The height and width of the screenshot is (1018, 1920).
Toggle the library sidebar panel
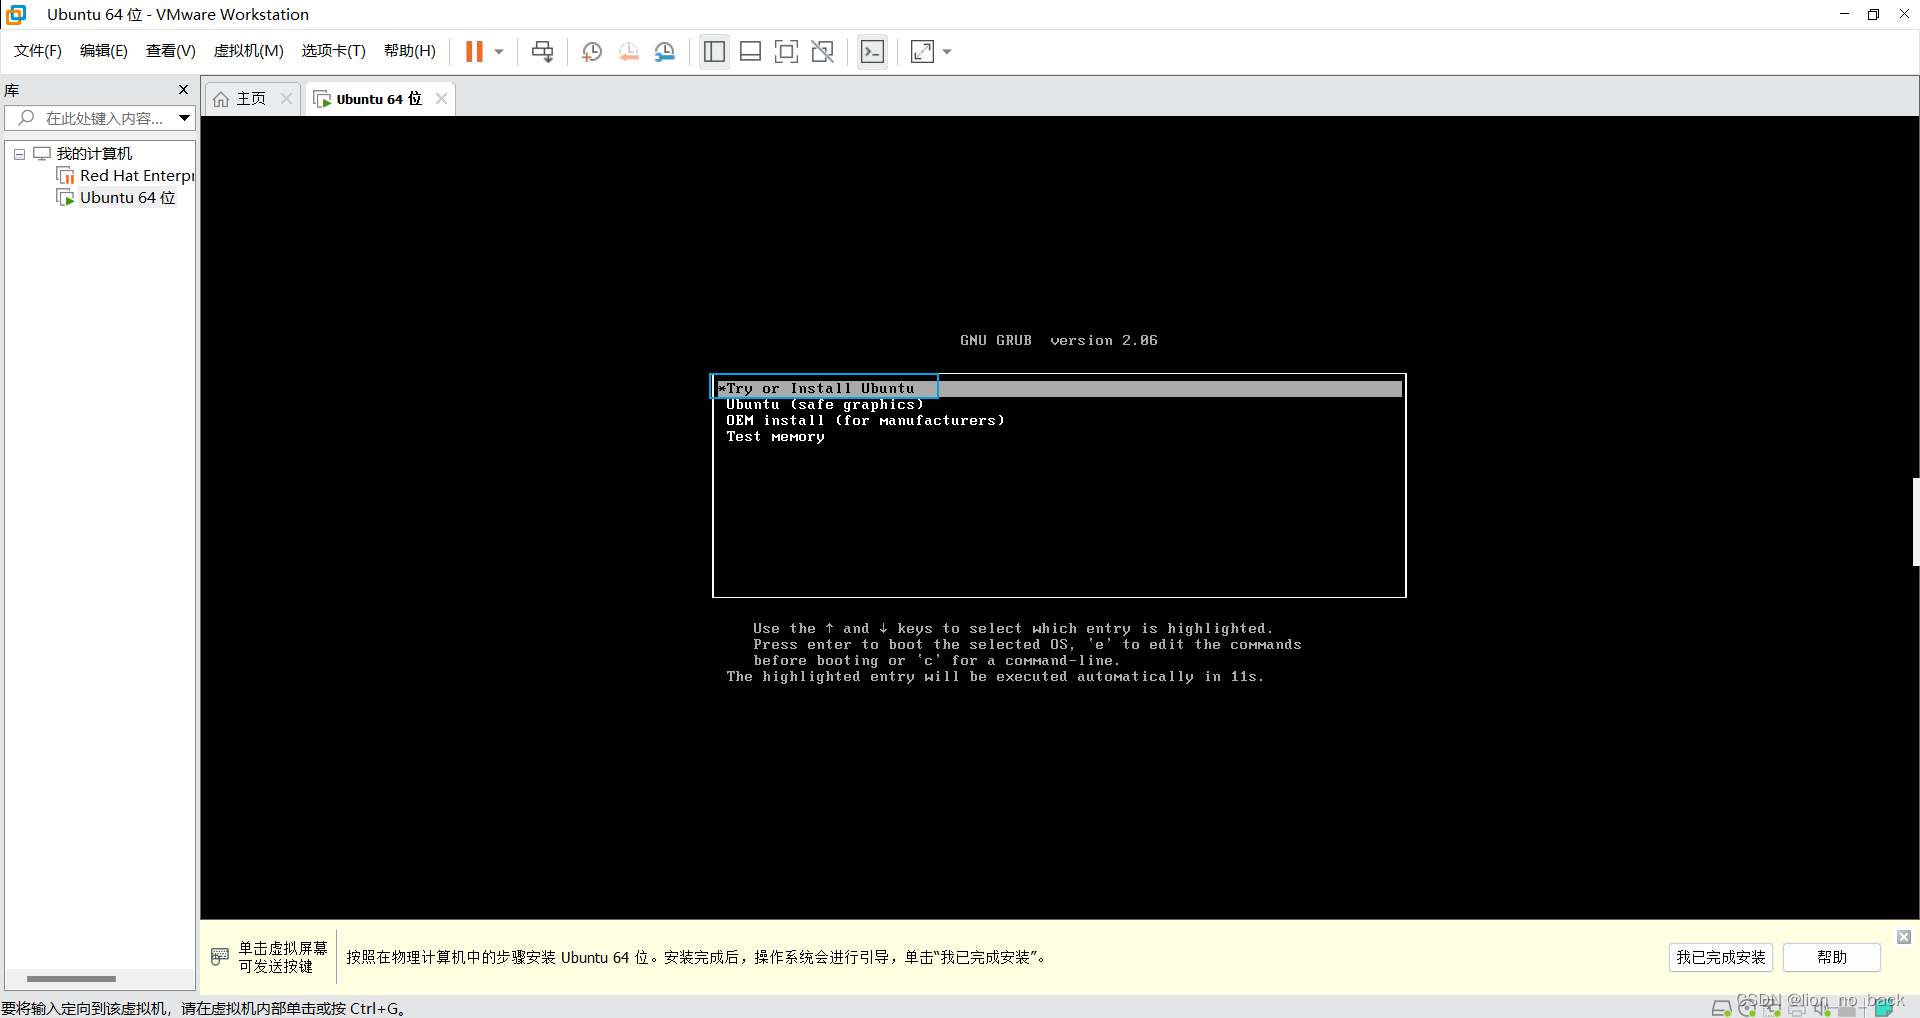714,51
